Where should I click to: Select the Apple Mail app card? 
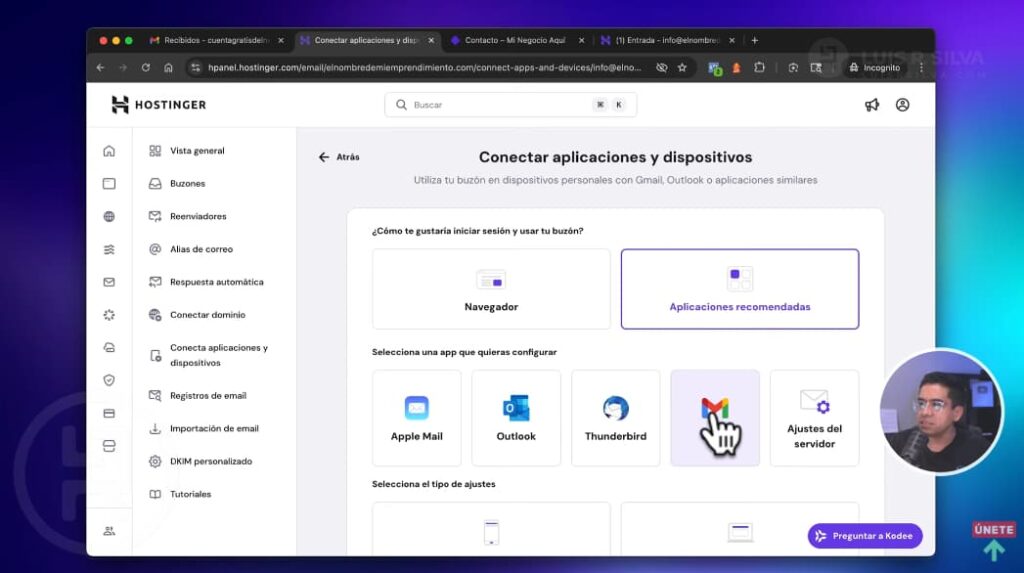(x=417, y=418)
